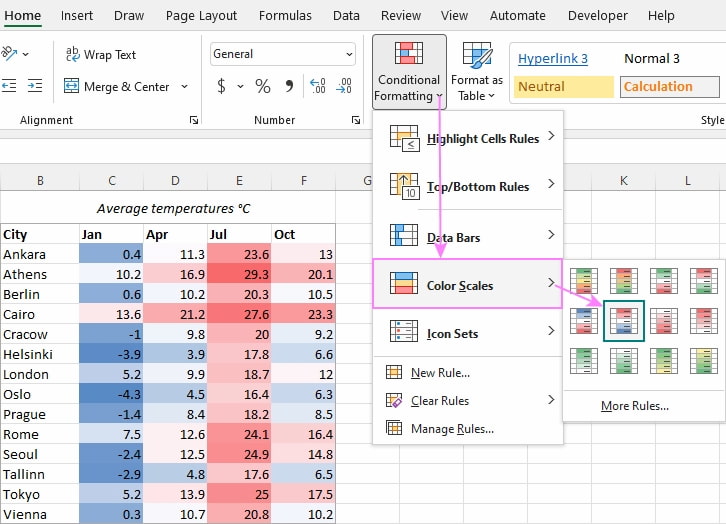Viewport: 726px width, 524px height.
Task: Choose the Yellow-Green color scale
Action: 703,361
